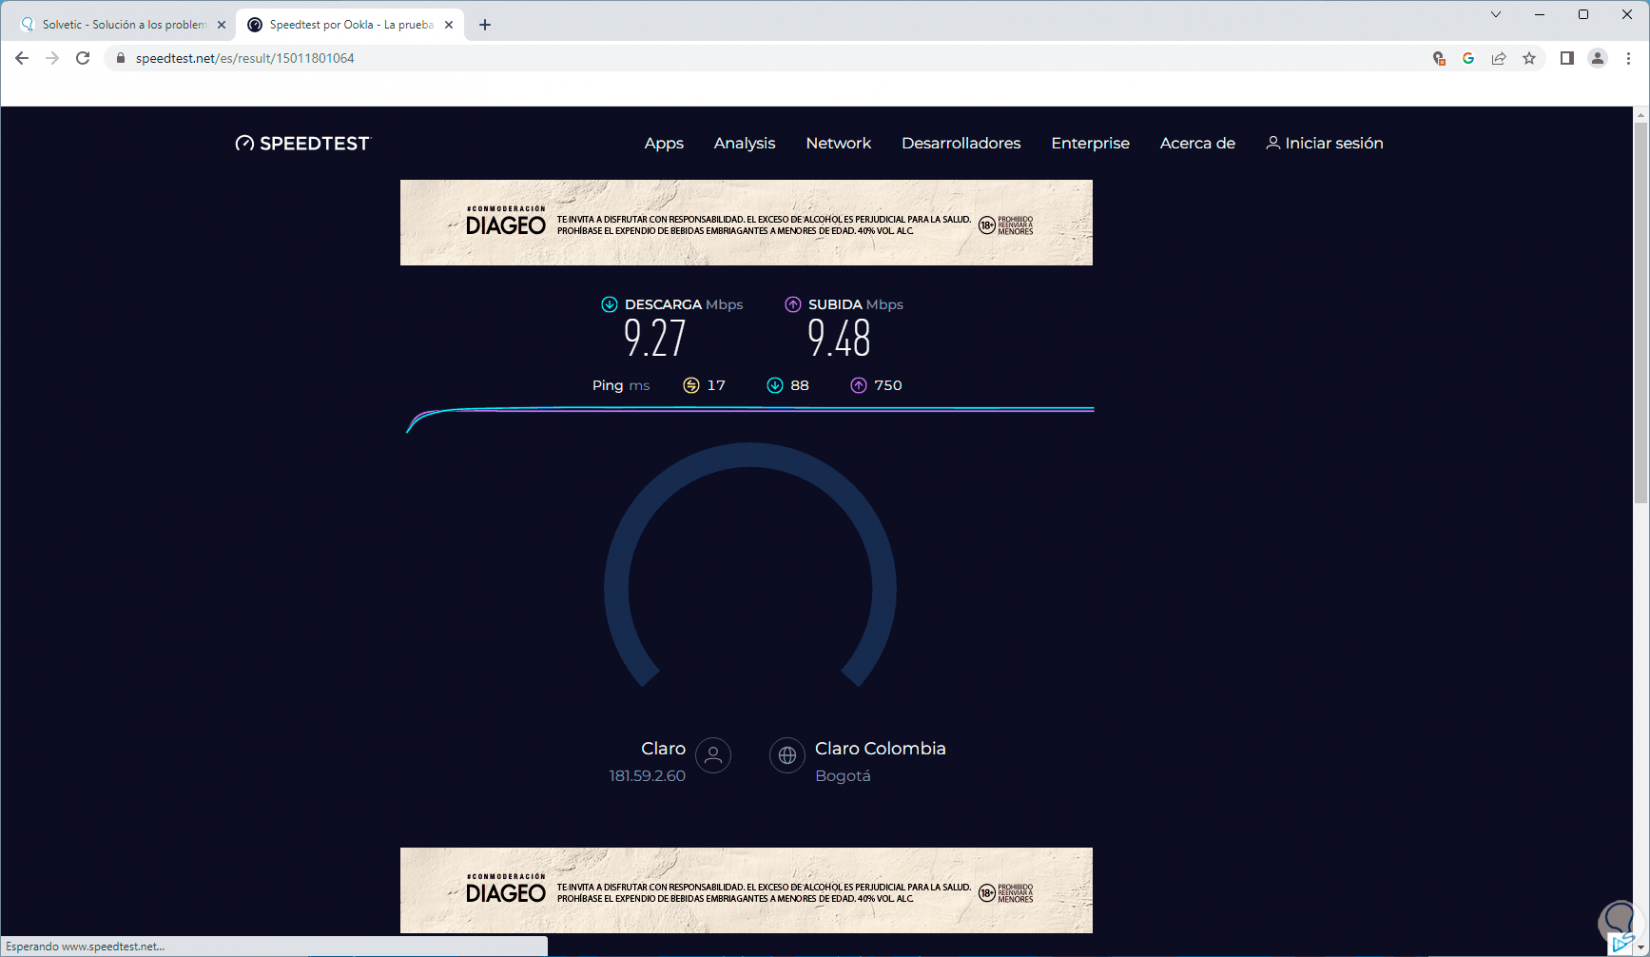Close the Speedtest por Ookla tab
The width and height of the screenshot is (1650, 957).
pos(449,25)
